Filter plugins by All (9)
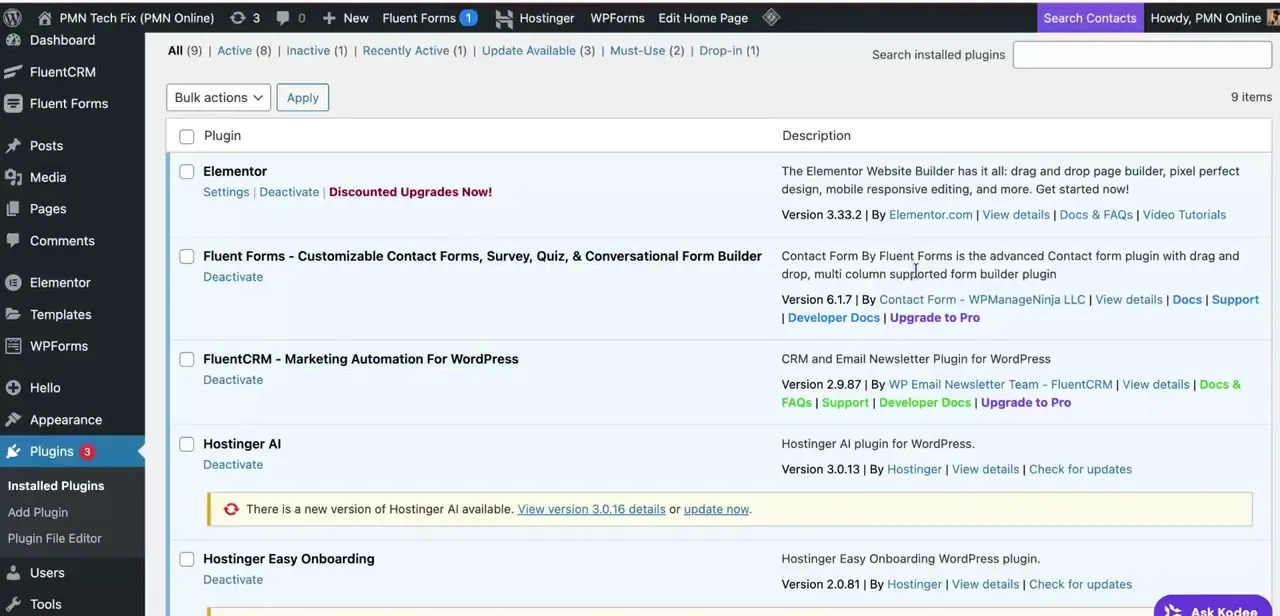This screenshot has width=1280, height=616. (x=185, y=50)
